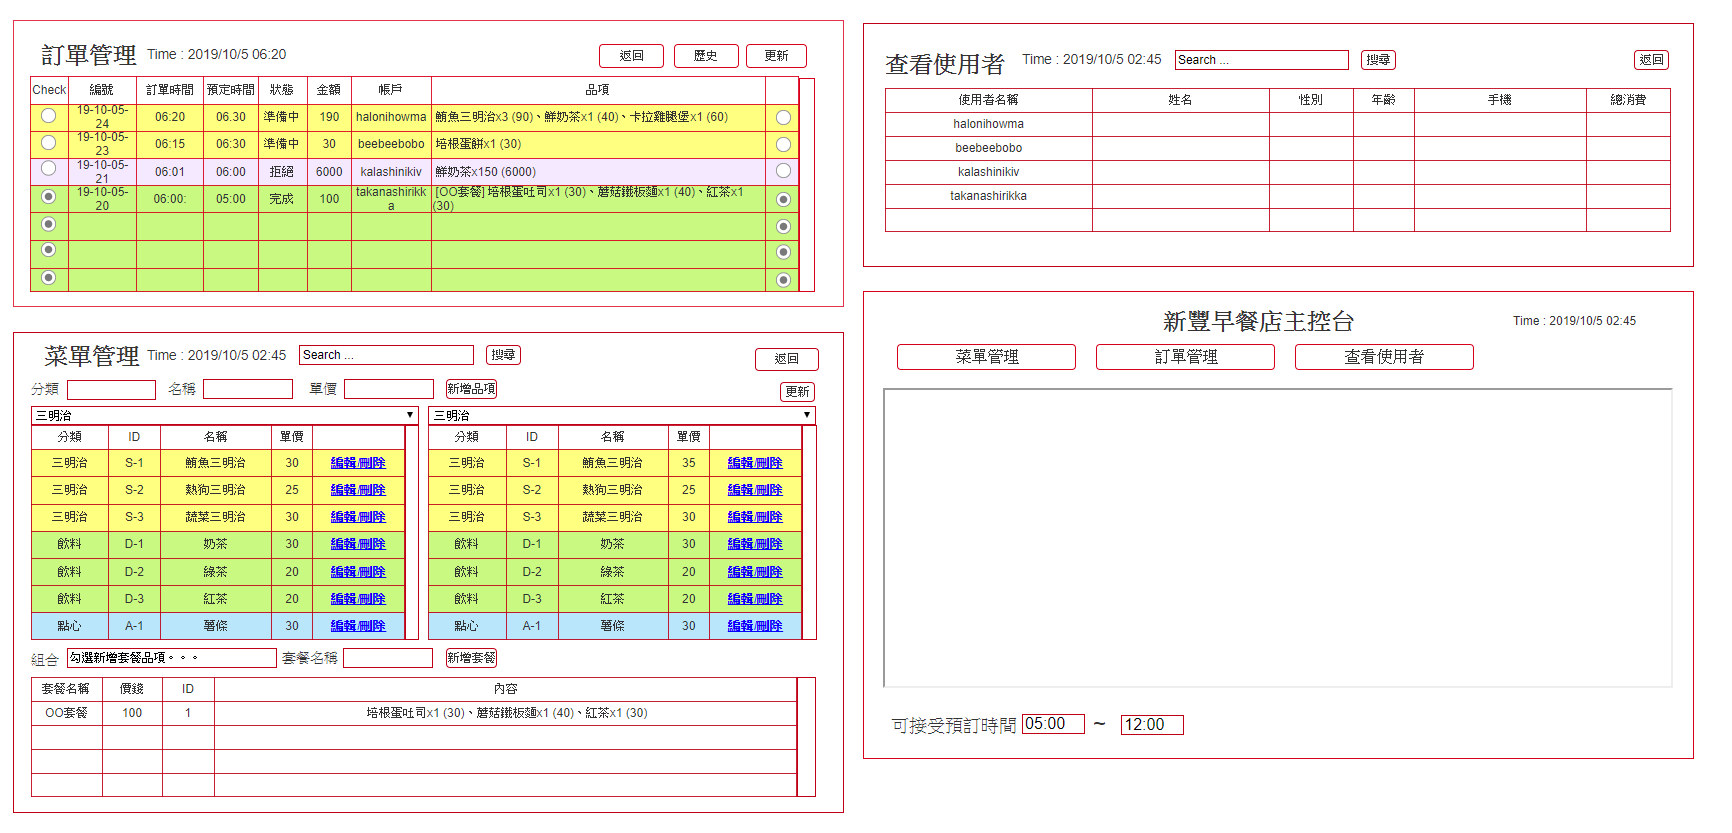Open 查看使用者 from the main console
1732x833 pixels.
1384,357
